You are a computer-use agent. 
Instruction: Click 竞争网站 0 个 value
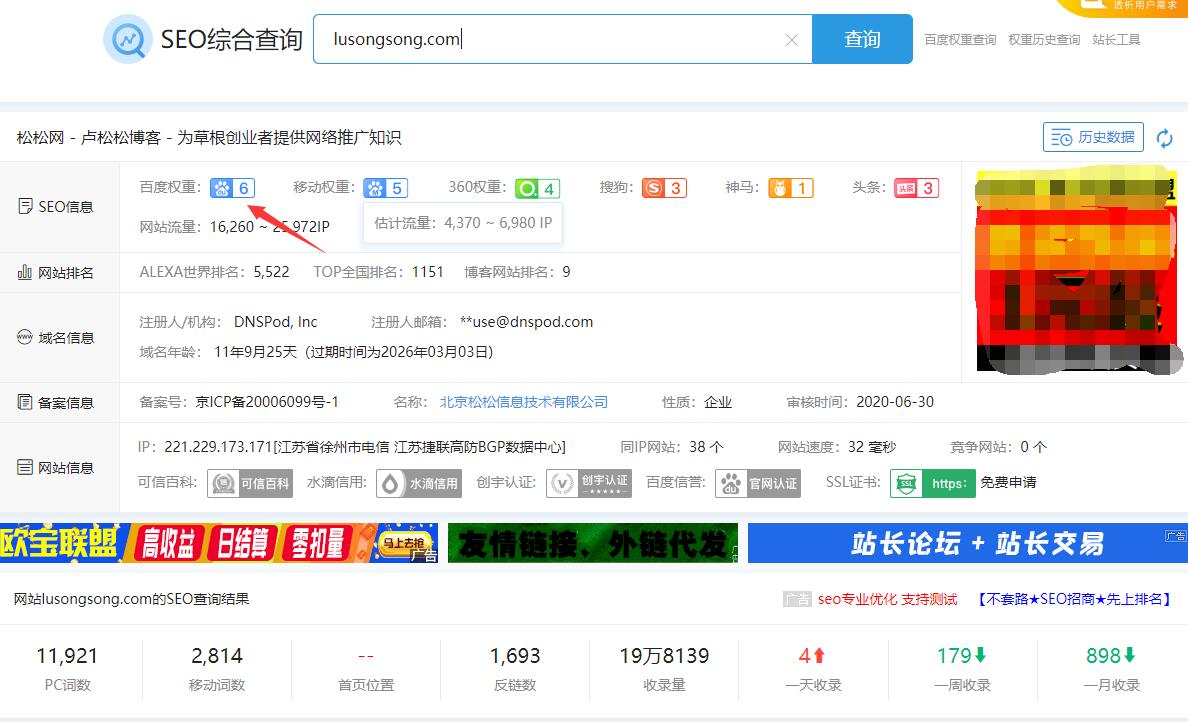pos(1033,447)
